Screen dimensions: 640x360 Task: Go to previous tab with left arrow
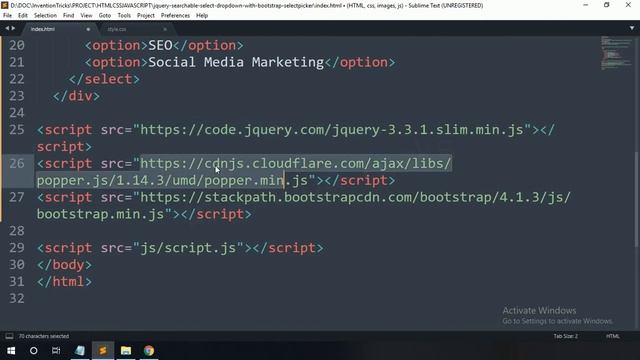click(7, 29)
